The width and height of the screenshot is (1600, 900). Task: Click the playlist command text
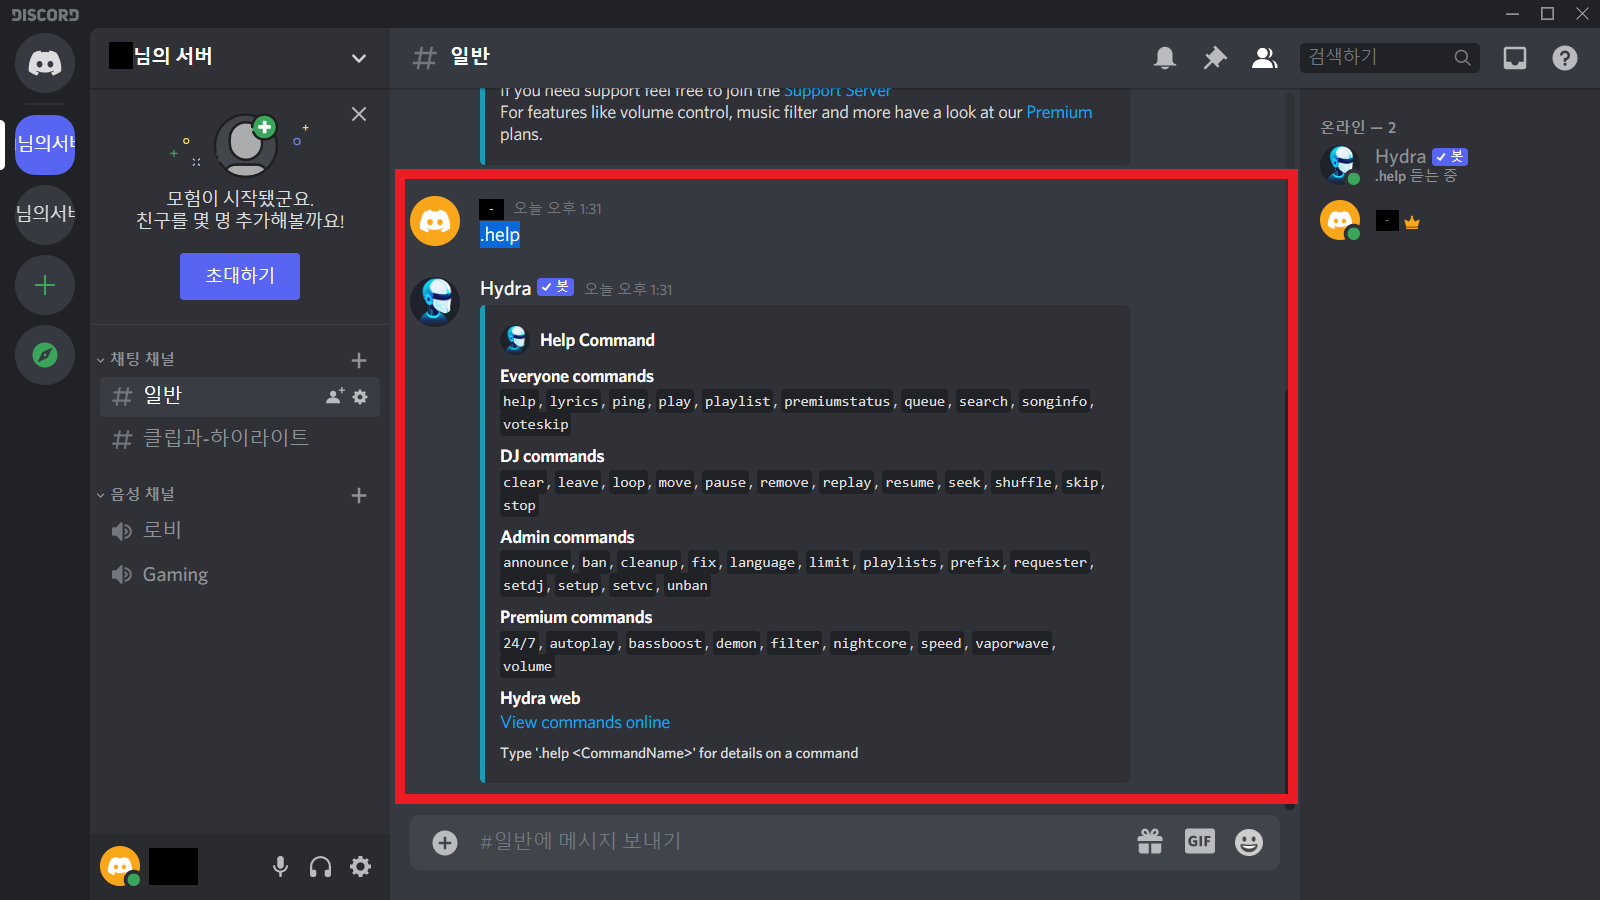(738, 402)
